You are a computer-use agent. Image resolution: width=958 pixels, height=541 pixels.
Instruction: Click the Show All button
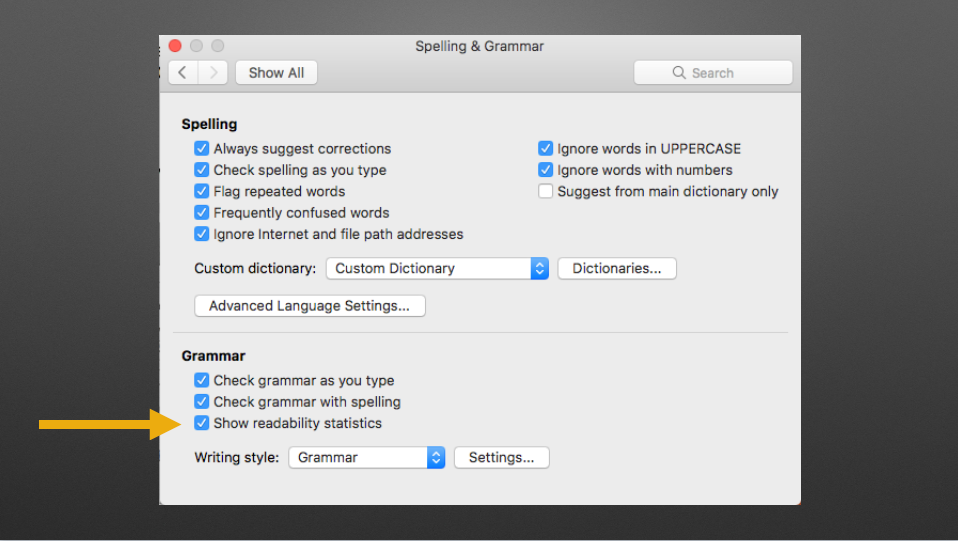276,73
